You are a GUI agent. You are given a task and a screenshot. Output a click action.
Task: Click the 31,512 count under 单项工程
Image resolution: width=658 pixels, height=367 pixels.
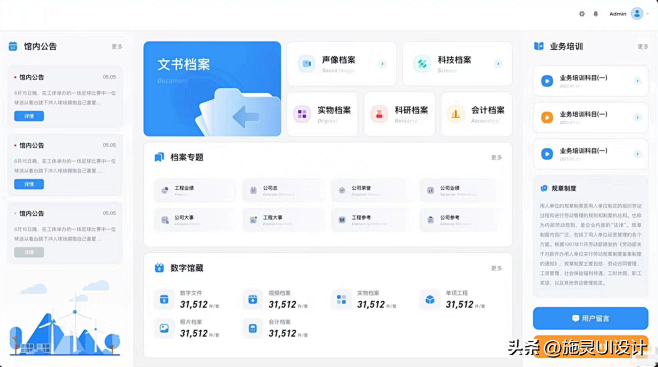[460, 305]
